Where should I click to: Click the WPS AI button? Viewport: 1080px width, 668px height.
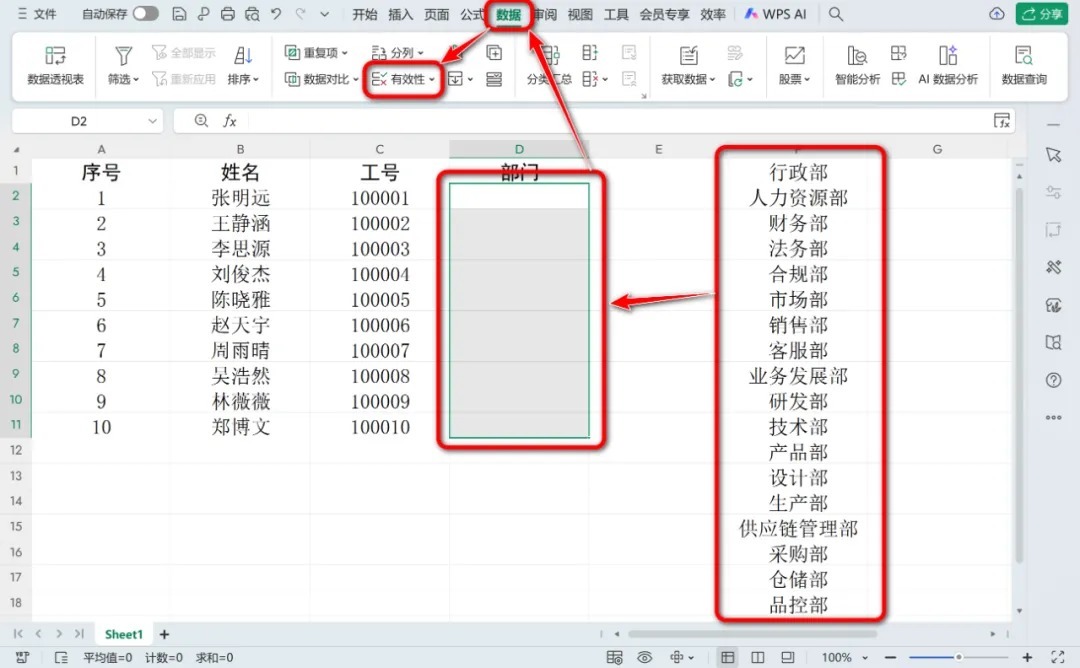coord(778,14)
